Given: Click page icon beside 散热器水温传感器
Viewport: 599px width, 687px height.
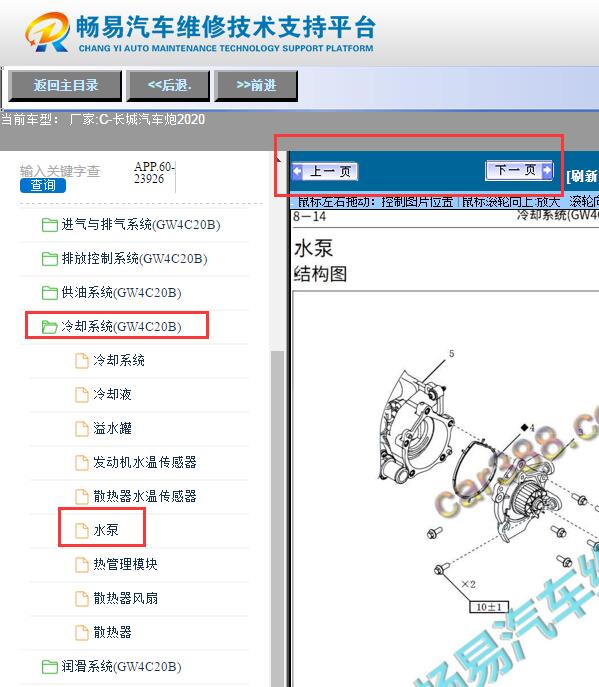Looking at the screenshot, I should tap(82, 497).
